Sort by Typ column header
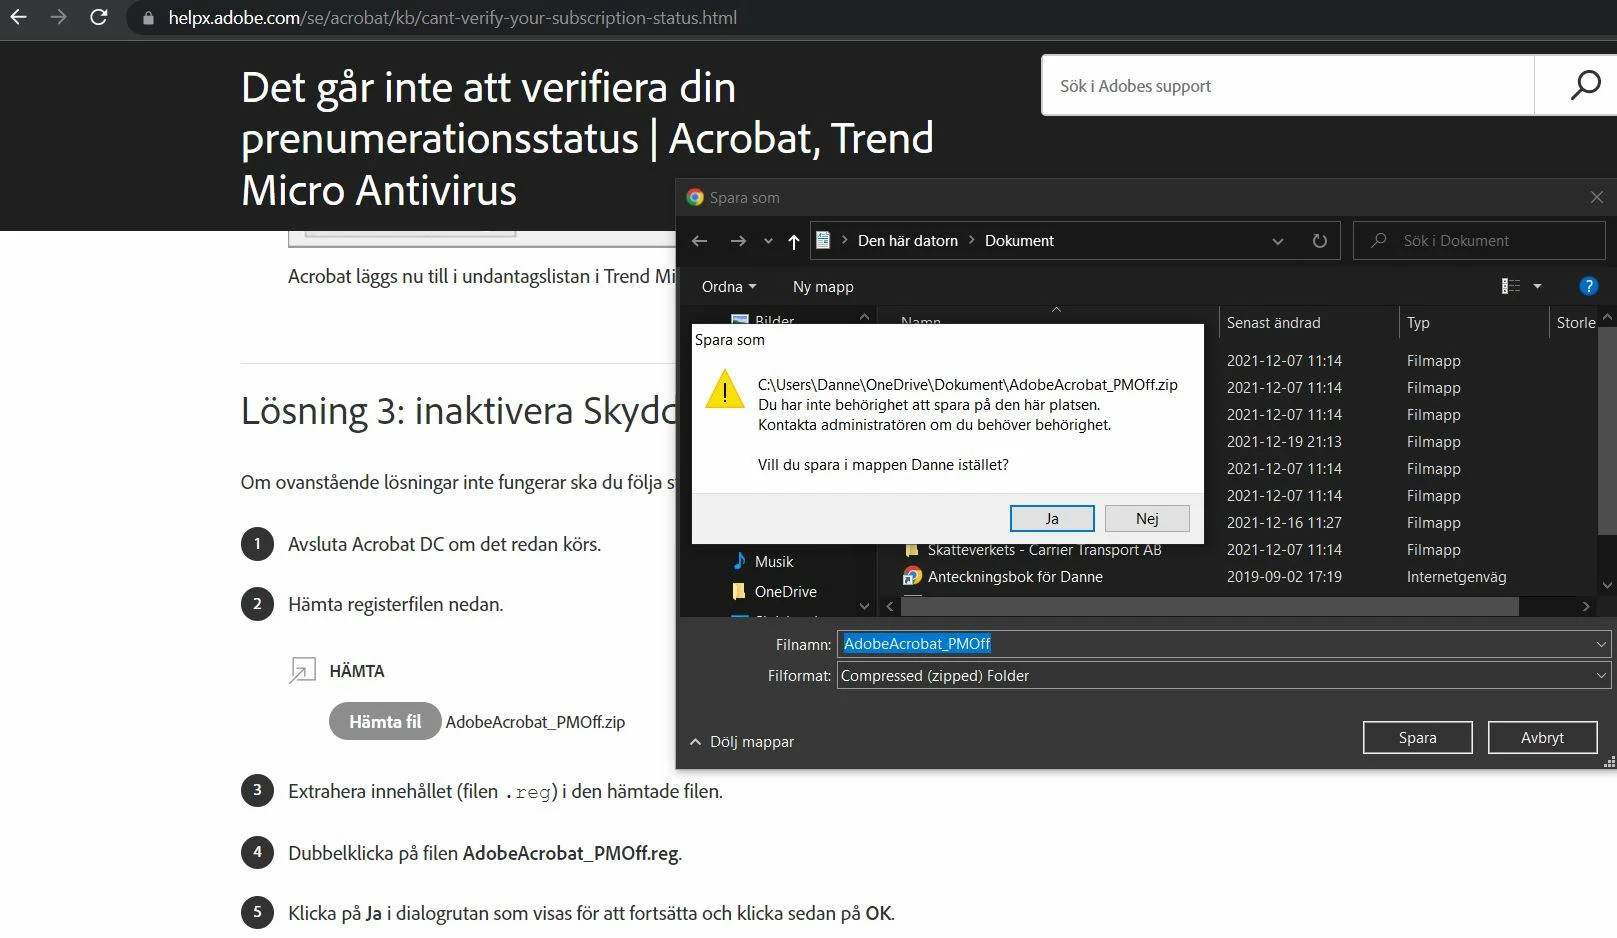This screenshot has width=1617, height=938. (1418, 323)
